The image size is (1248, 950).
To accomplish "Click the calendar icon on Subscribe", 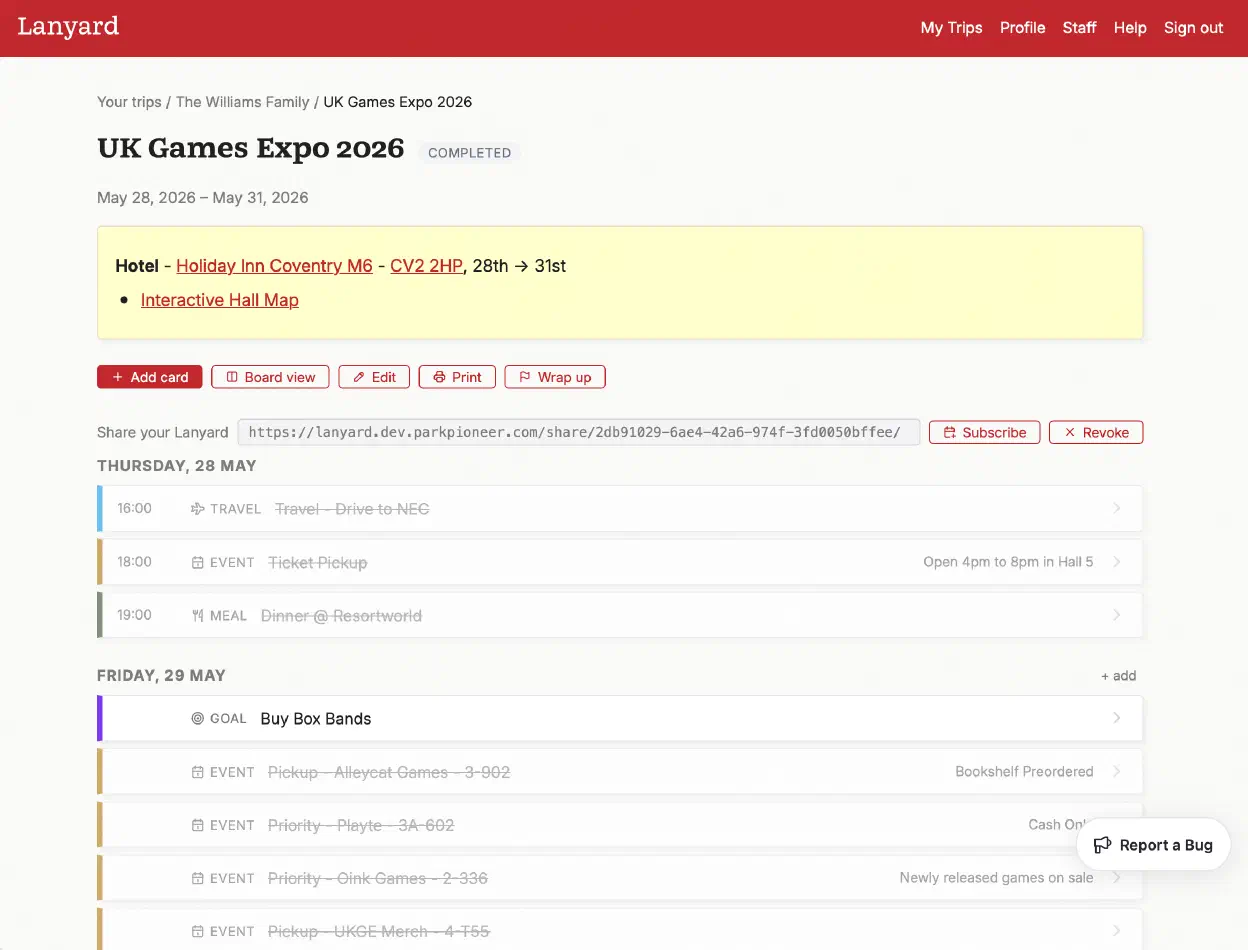I will point(950,432).
